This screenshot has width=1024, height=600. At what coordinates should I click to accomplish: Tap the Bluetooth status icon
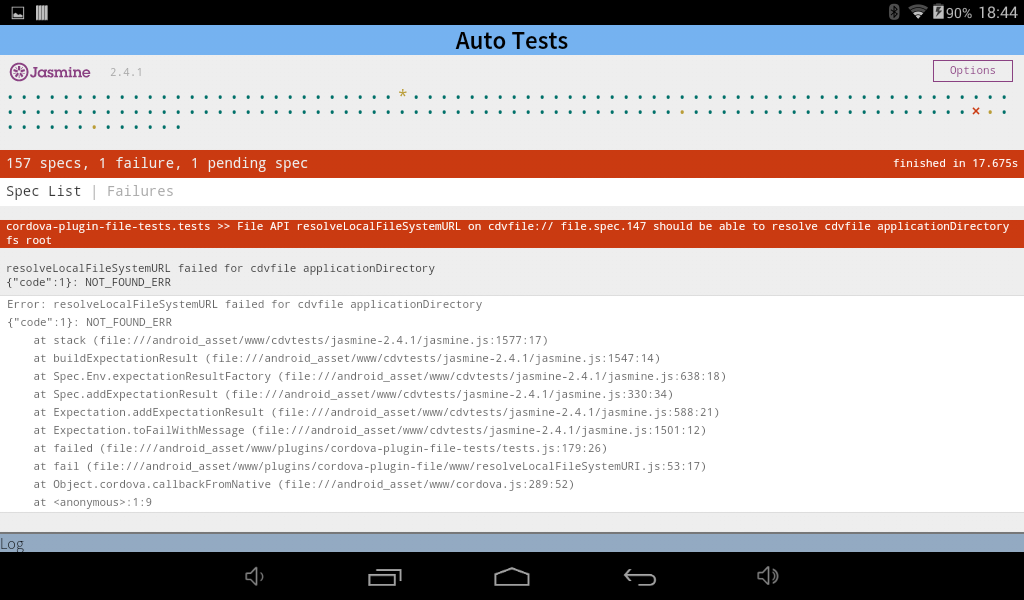894,12
